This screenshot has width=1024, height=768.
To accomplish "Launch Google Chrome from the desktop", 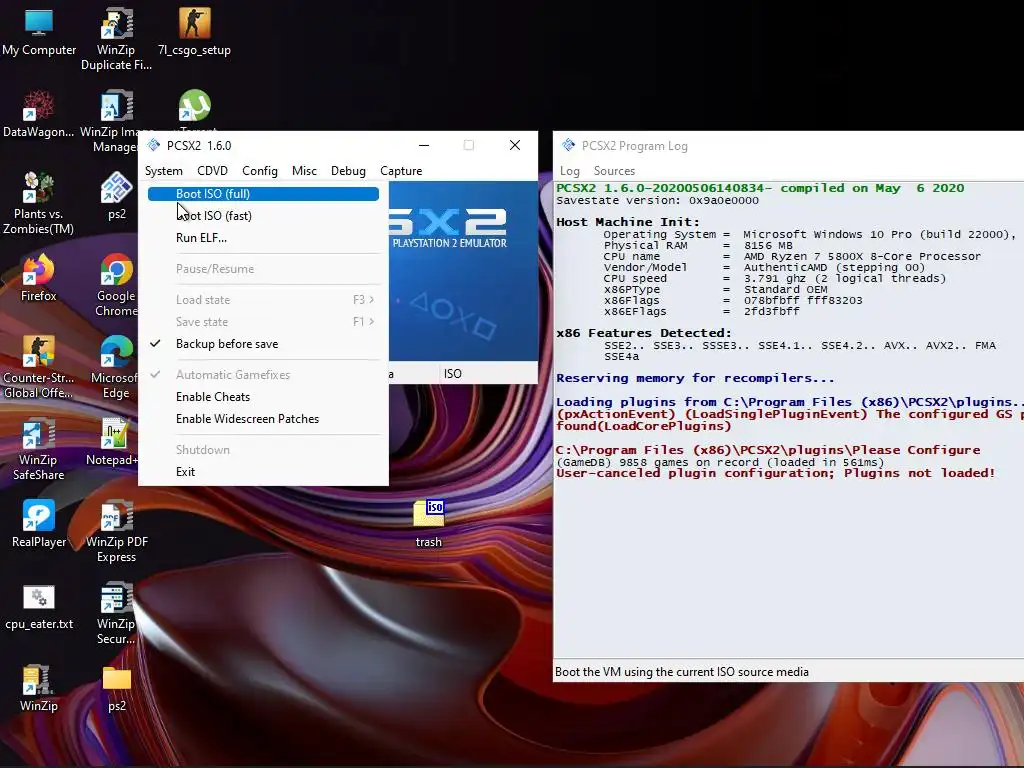I will click(116, 285).
